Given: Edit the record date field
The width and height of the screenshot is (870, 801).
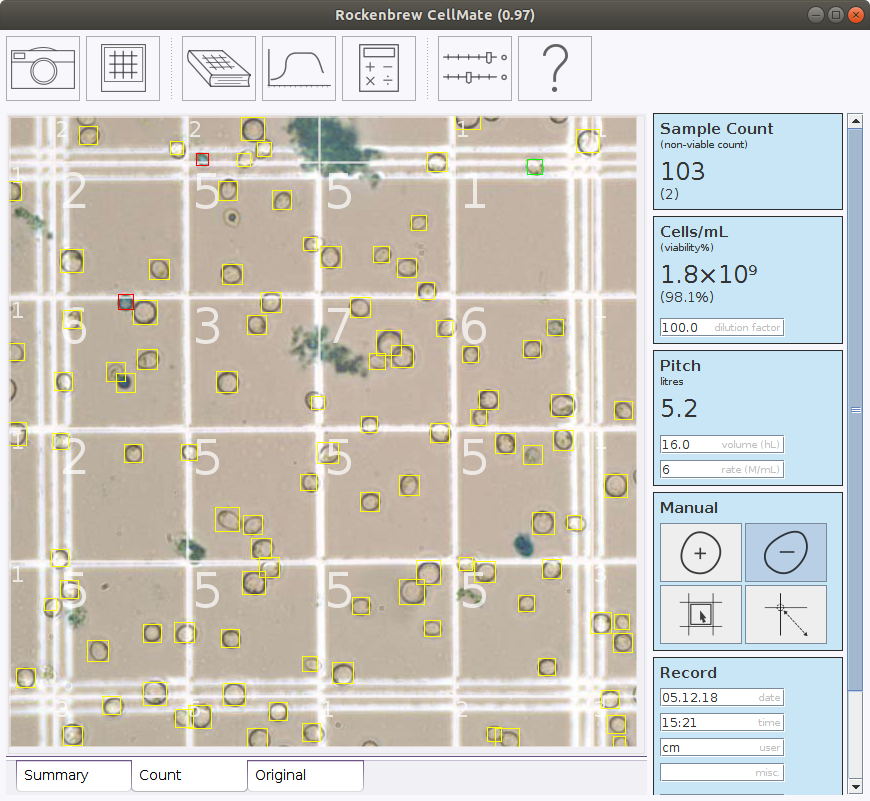Looking at the screenshot, I should point(721,697).
